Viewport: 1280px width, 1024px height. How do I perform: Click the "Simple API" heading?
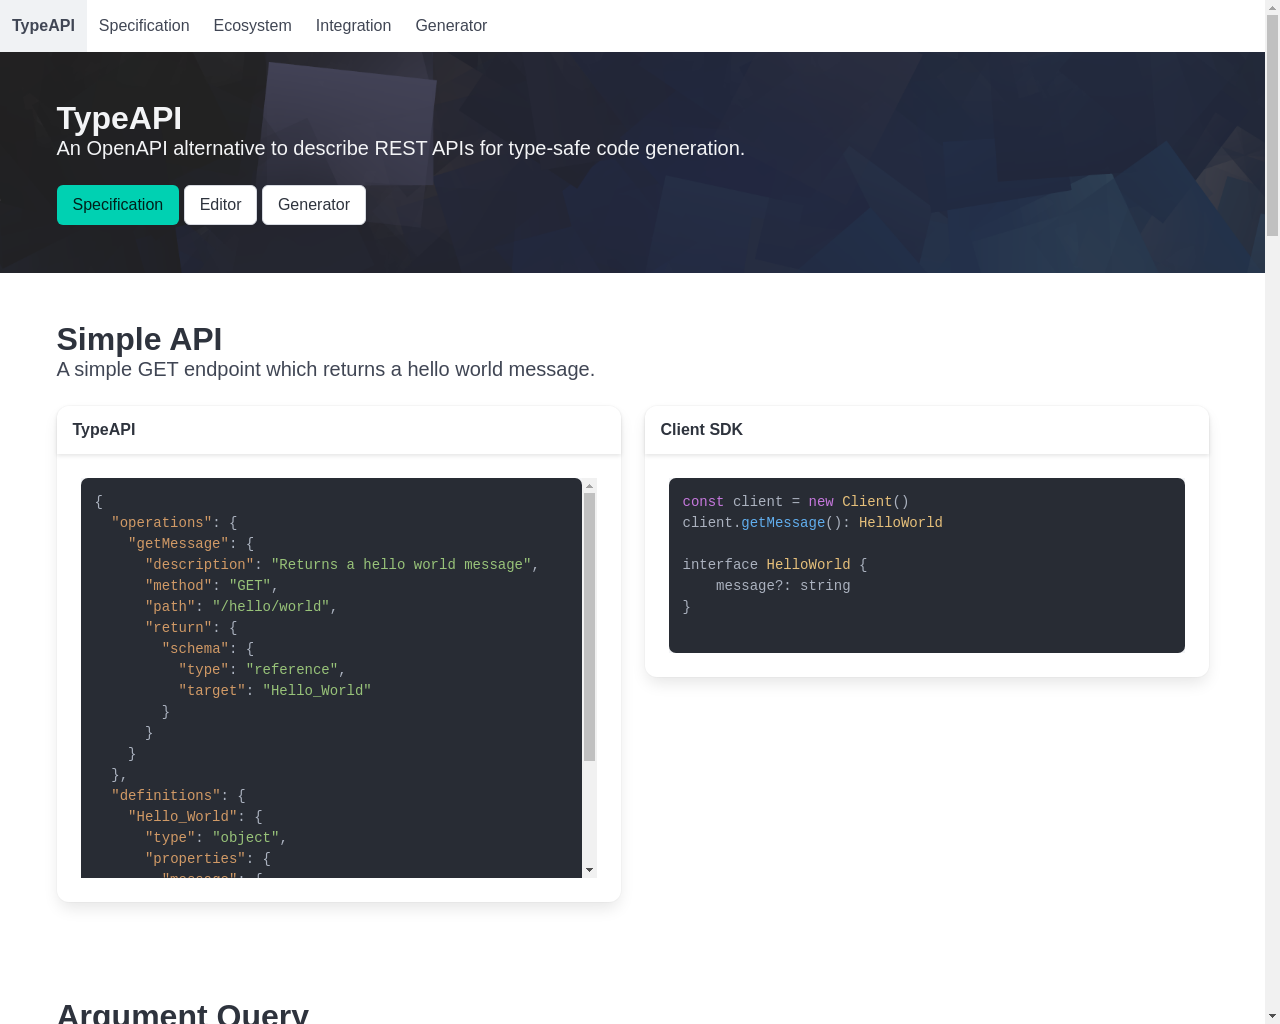pyautogui.click(x=139, y=340)
